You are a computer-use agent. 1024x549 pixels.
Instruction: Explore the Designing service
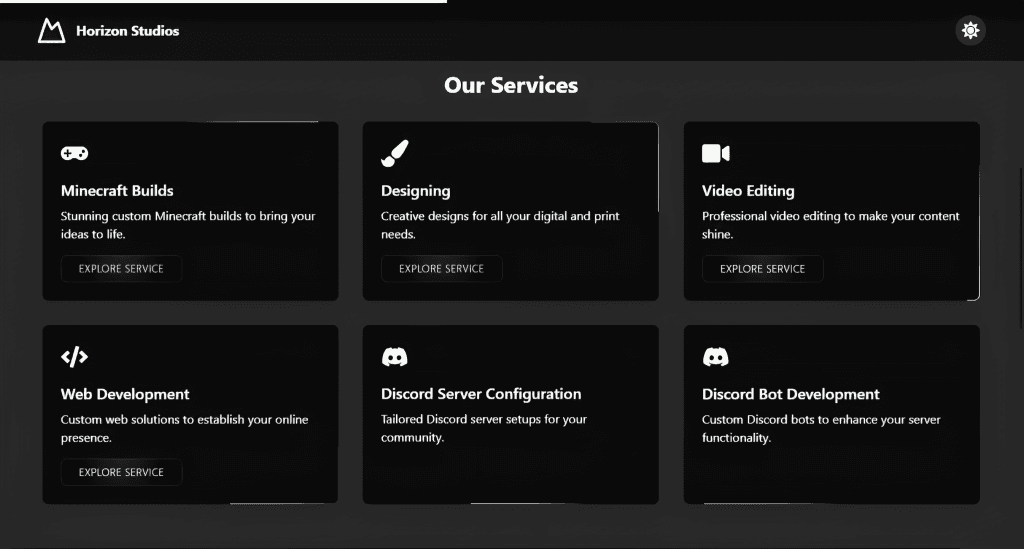tap(441, 268)
